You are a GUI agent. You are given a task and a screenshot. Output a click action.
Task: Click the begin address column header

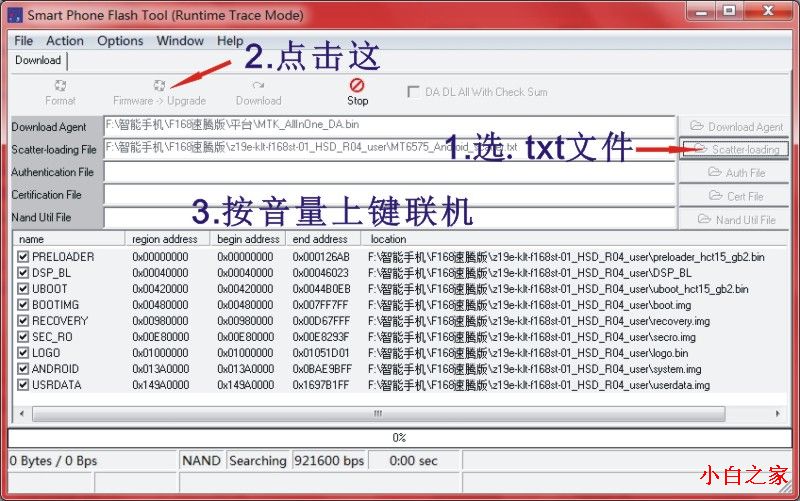(x=248, y=239)
